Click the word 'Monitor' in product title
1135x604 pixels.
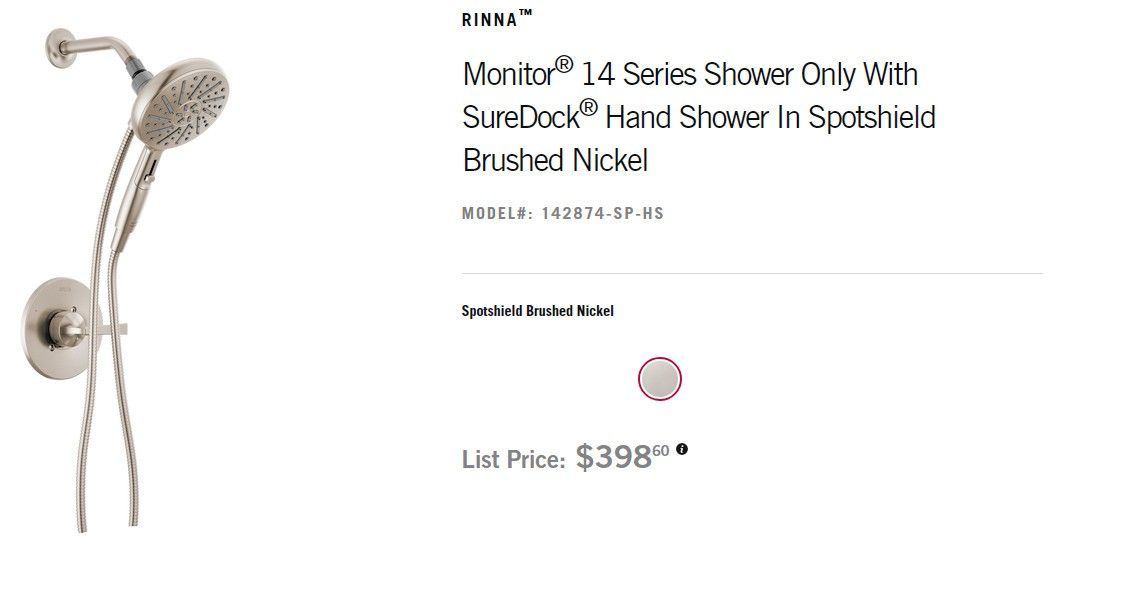[508, 75]
